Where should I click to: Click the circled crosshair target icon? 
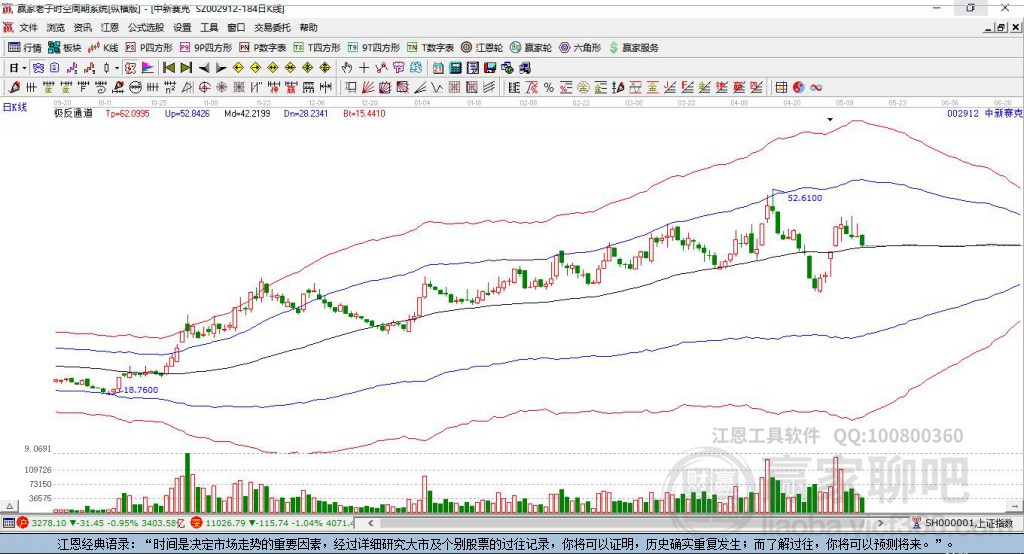click(x=204, y=87)
